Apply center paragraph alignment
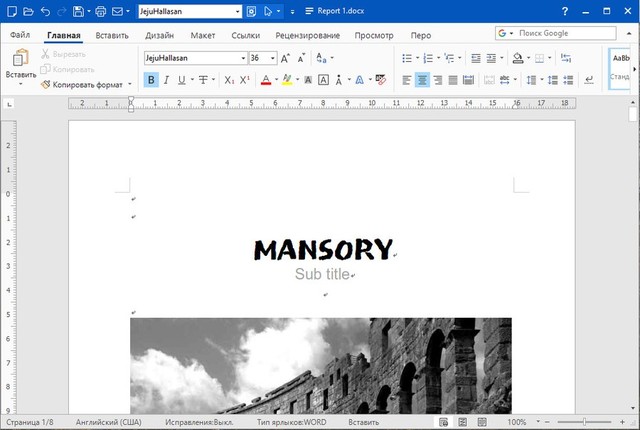Viewport: 640px width, 430px height. (423, 79)
